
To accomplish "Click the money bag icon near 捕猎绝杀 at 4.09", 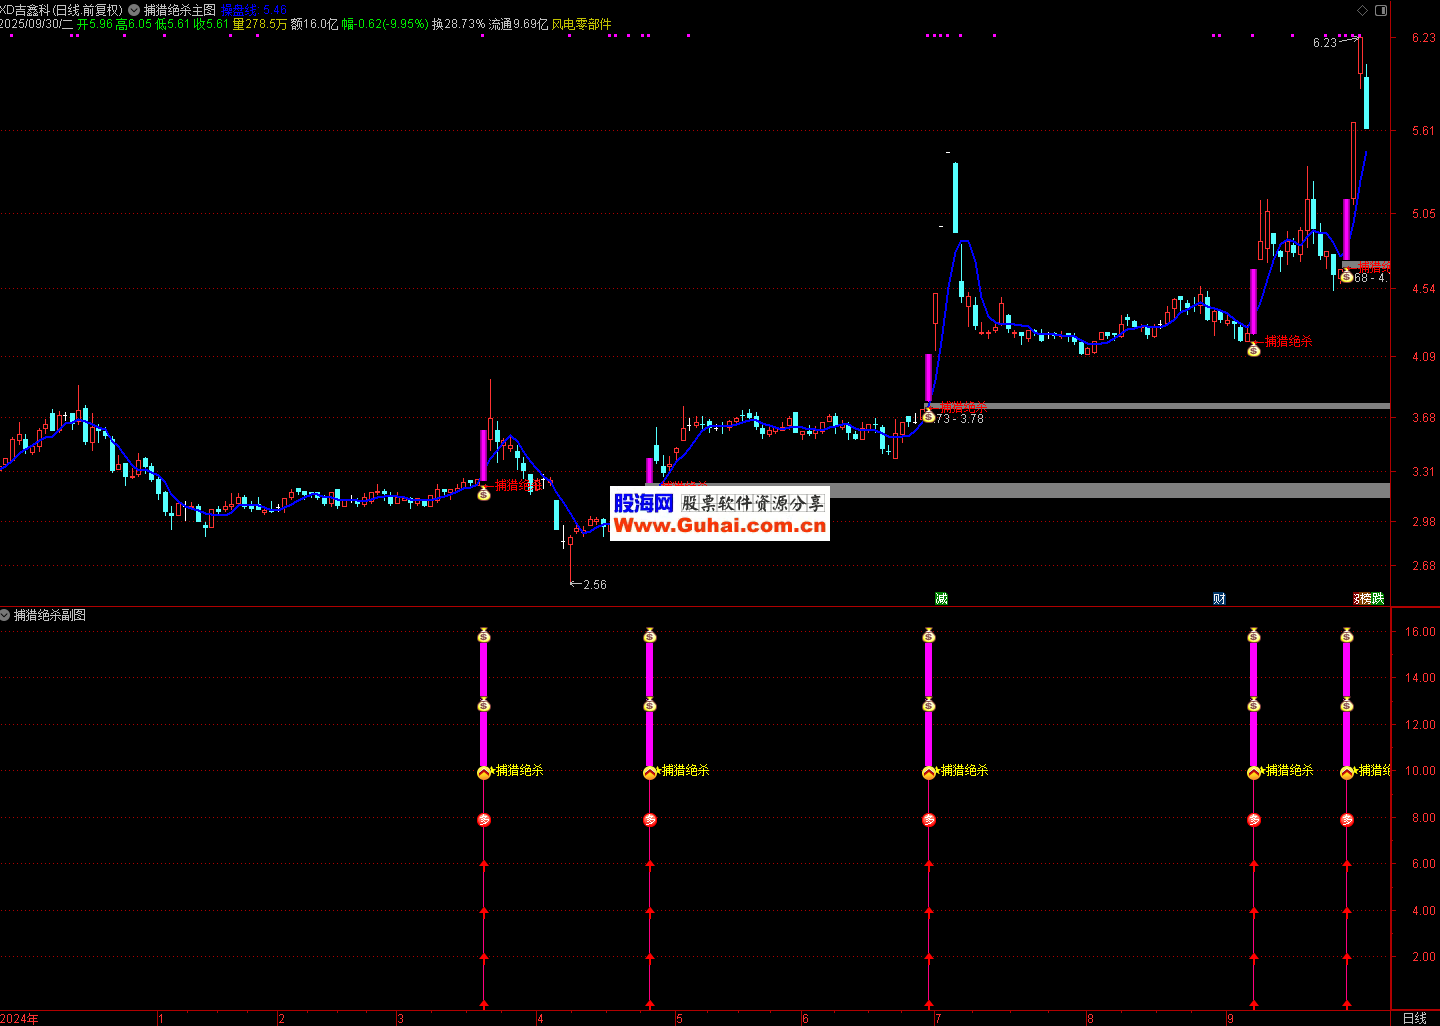I will [1254, 350].
